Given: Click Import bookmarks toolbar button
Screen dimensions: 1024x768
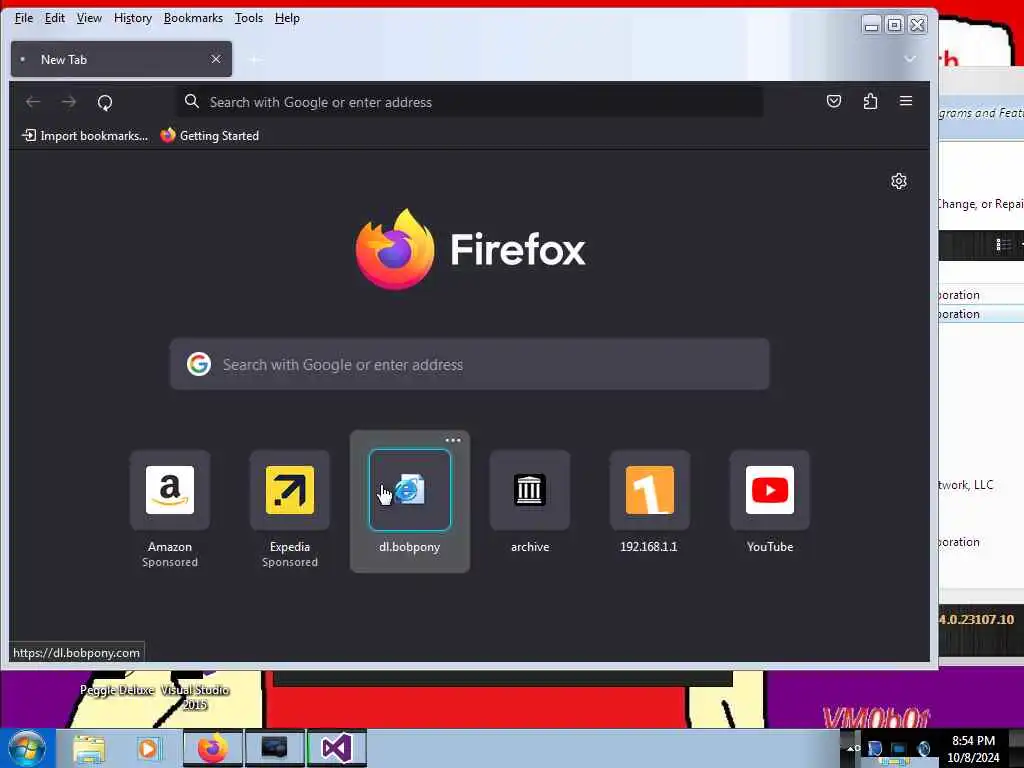Looking at the screenshot, I should 85,136.
